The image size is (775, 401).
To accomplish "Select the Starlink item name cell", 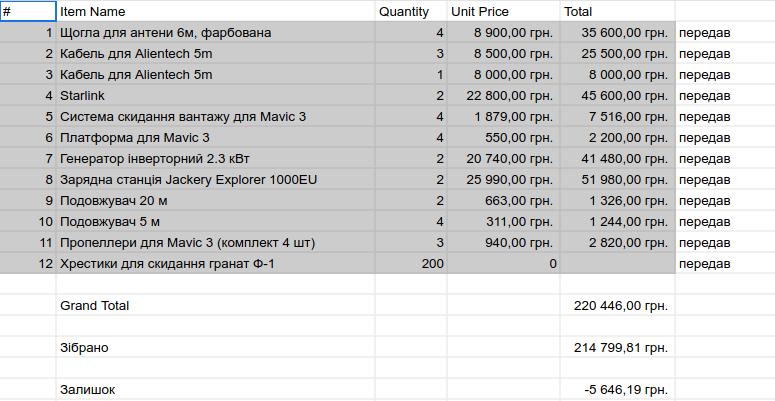I will [215, 96].
